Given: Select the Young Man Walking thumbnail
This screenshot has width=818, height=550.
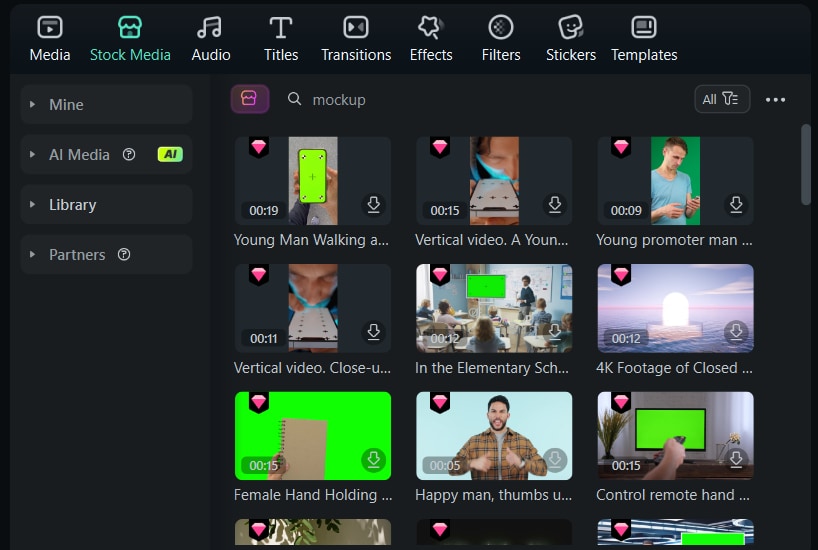Looking at the screenshot, I should [x=313, y=181].
